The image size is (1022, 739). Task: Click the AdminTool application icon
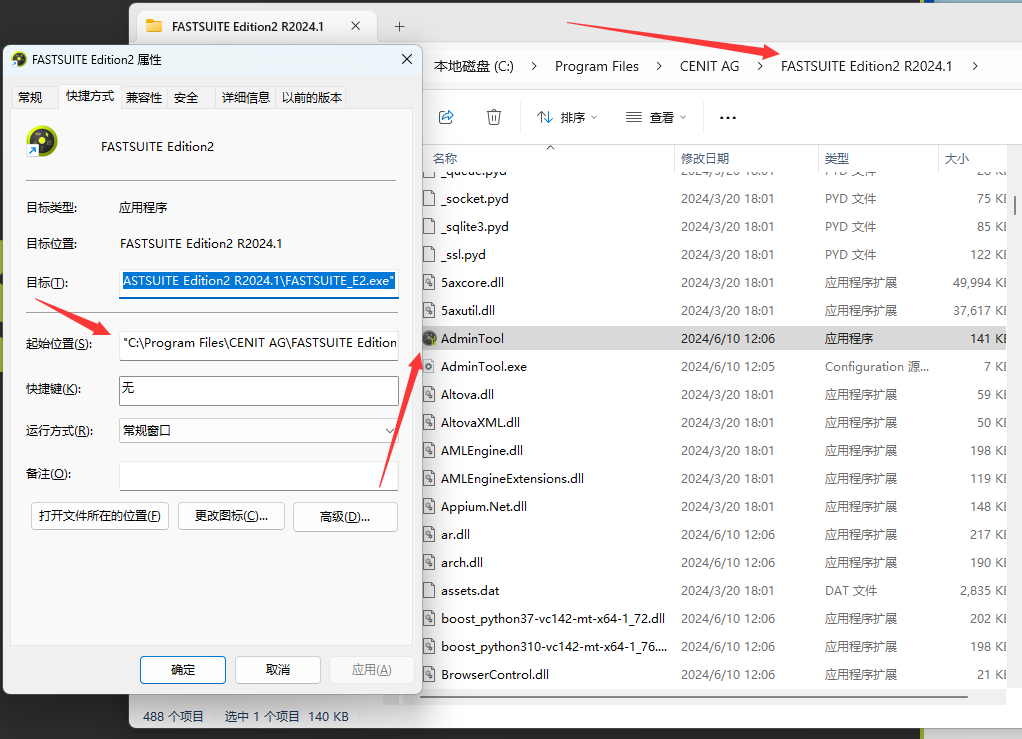coord(429,339)
